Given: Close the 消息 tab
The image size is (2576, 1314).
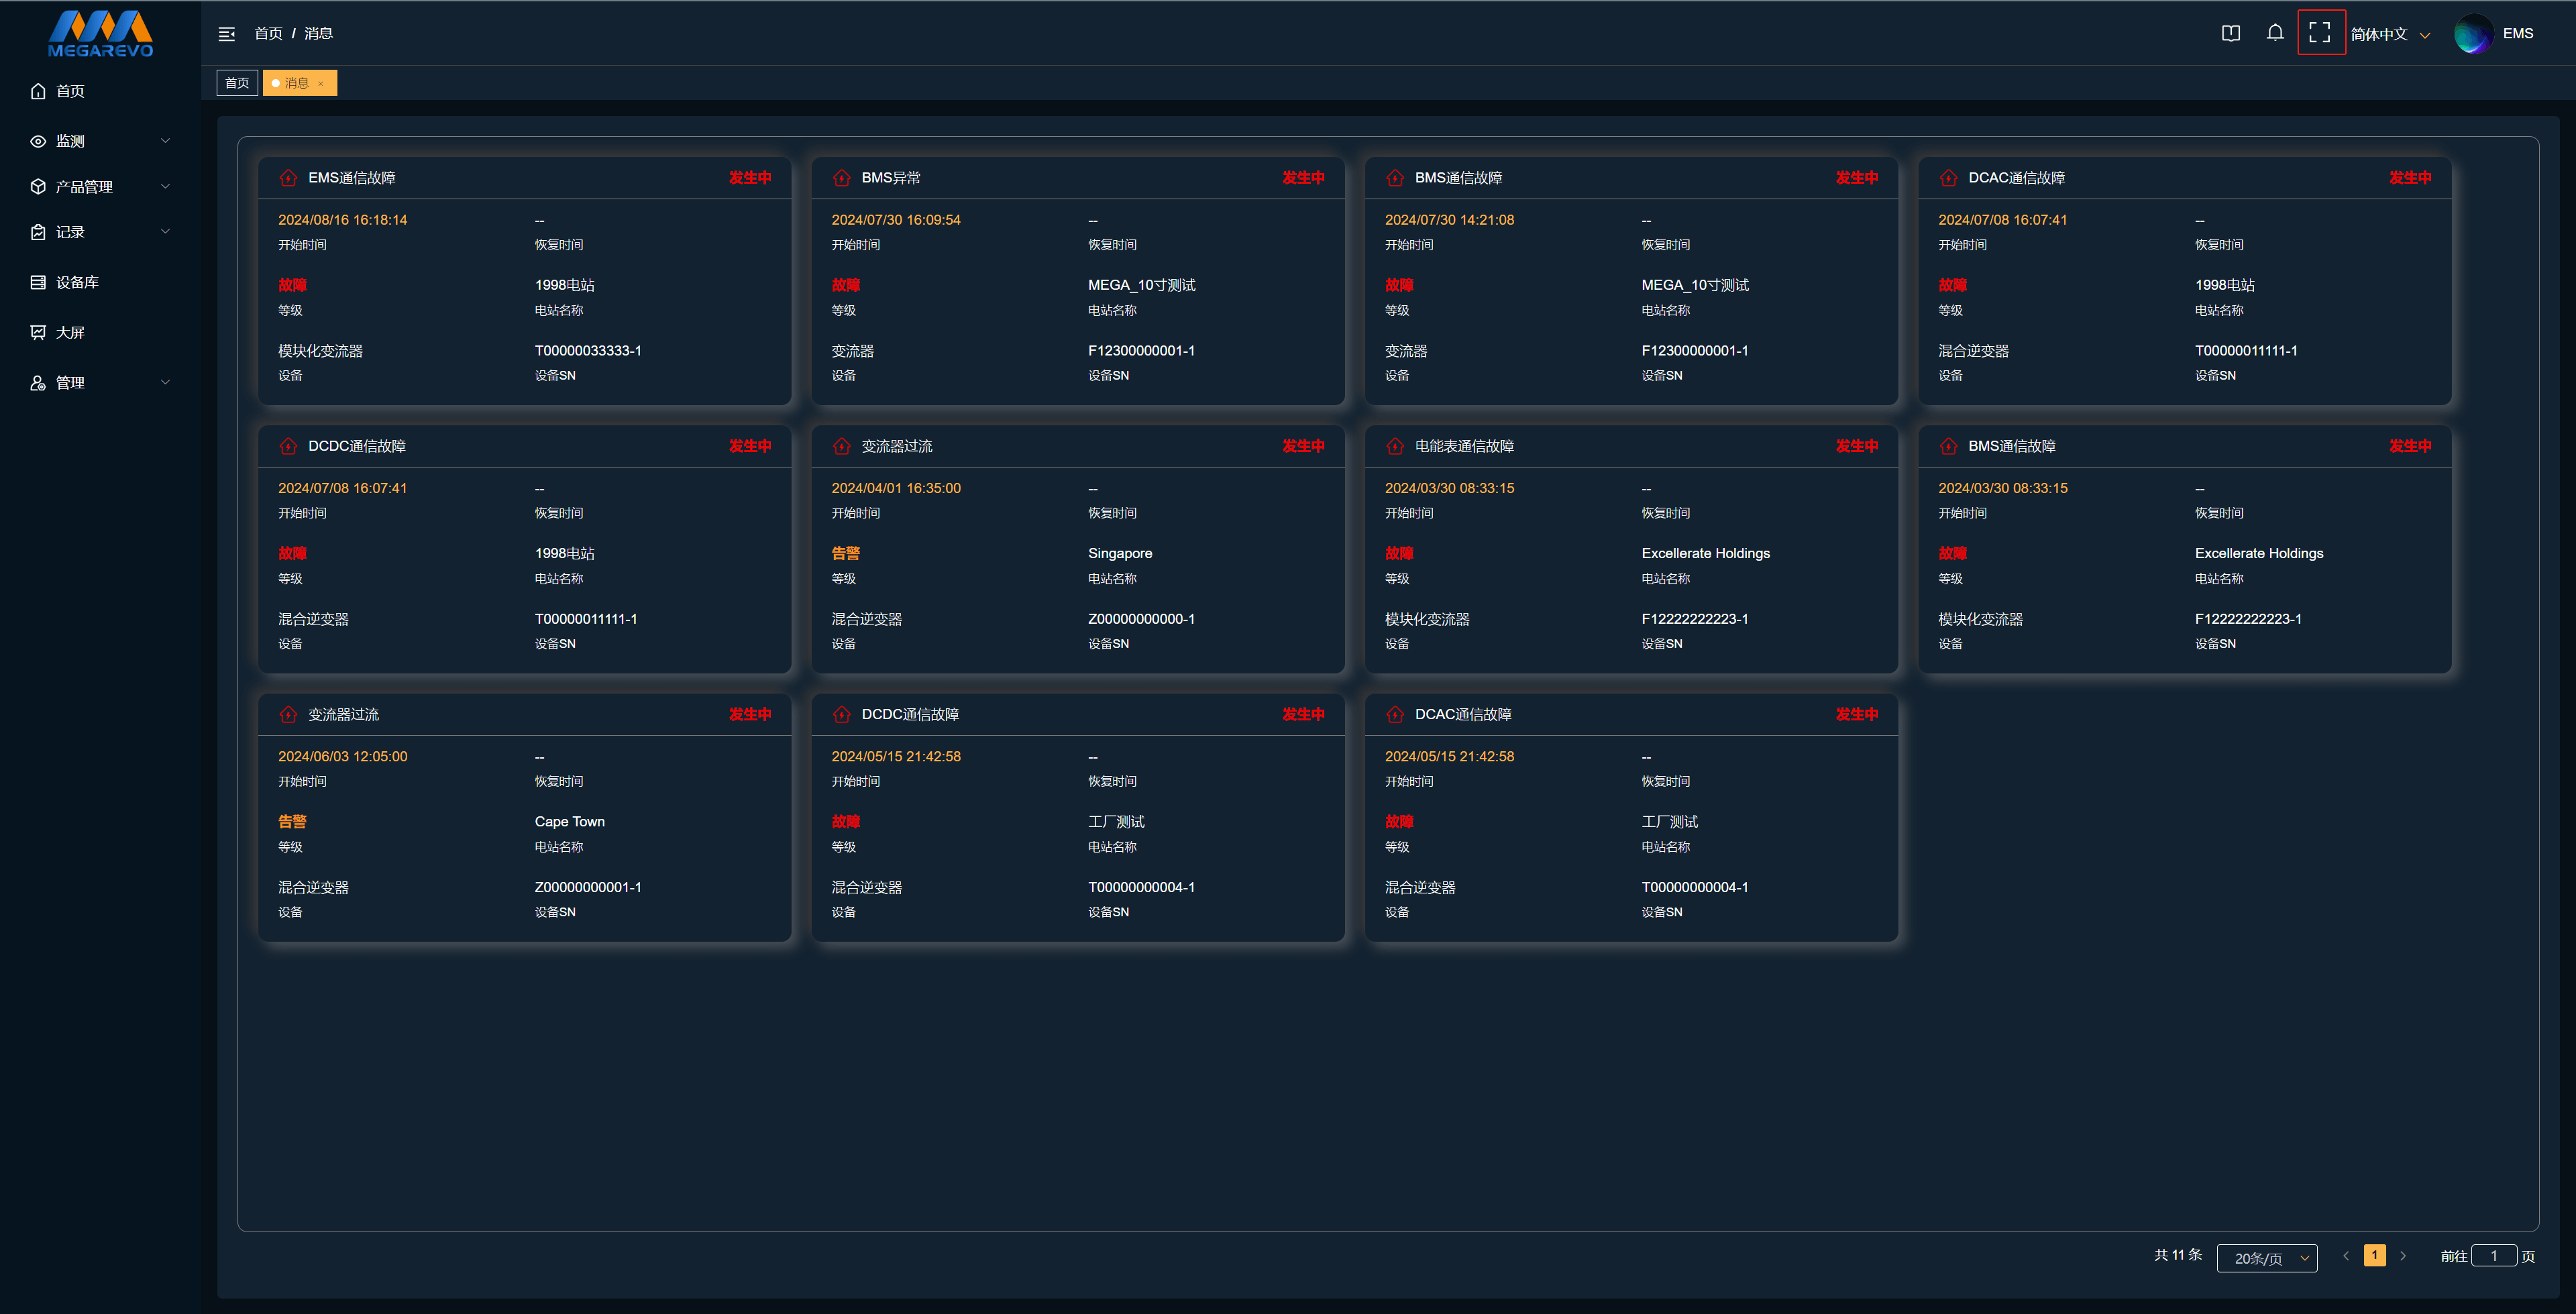Looking at the screenshot, I should tap(320, 84).
